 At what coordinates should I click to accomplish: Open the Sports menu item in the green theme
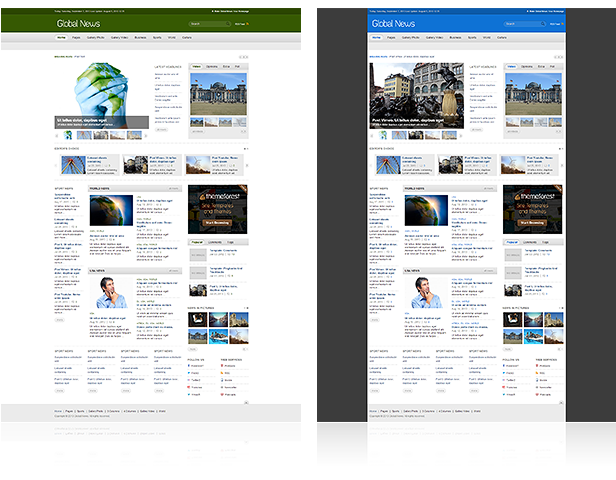156,37
